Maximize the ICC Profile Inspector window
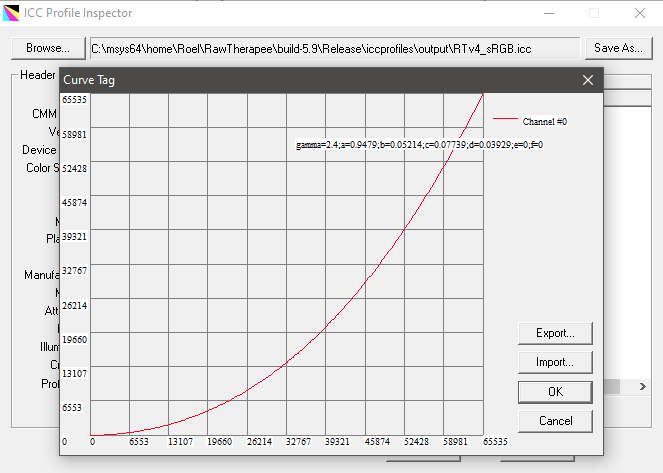663x473 pixels. 594,13
